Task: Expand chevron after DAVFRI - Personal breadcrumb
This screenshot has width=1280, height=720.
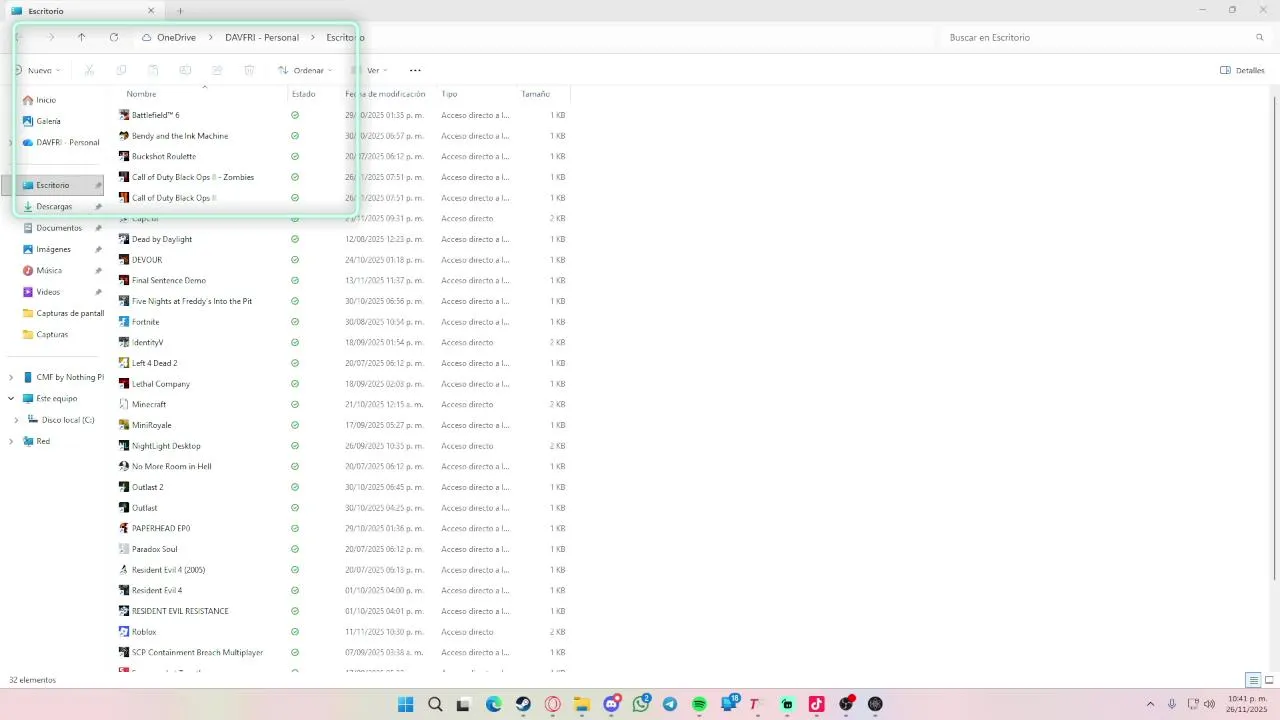Action: (x=313, y=37)
